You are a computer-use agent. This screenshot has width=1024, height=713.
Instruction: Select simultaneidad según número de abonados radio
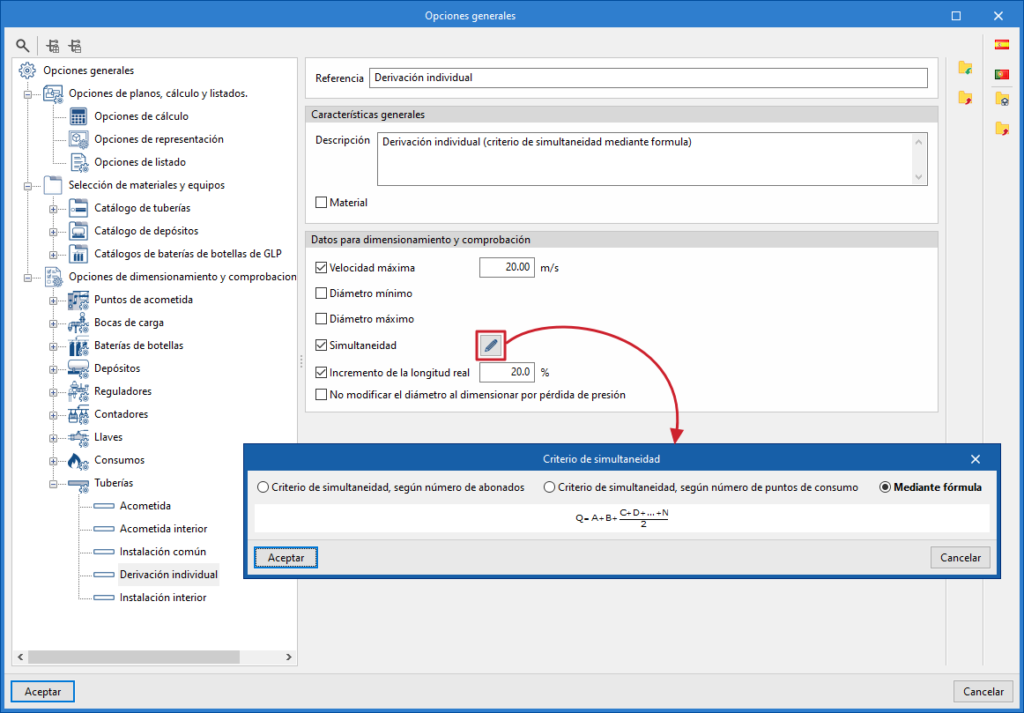coord(263,487)
